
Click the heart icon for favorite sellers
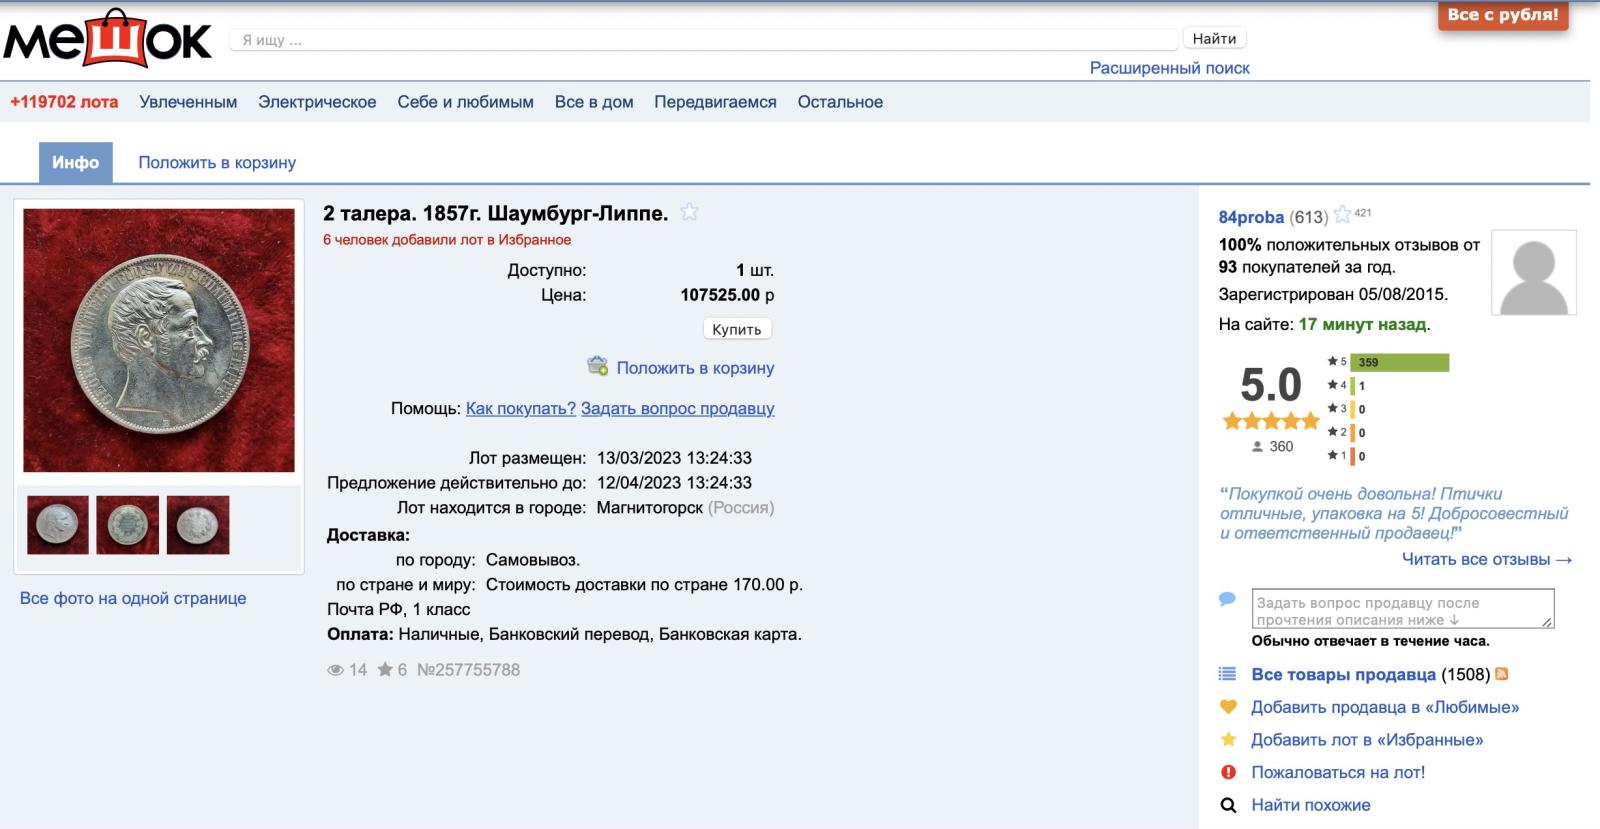(1228, 707)
